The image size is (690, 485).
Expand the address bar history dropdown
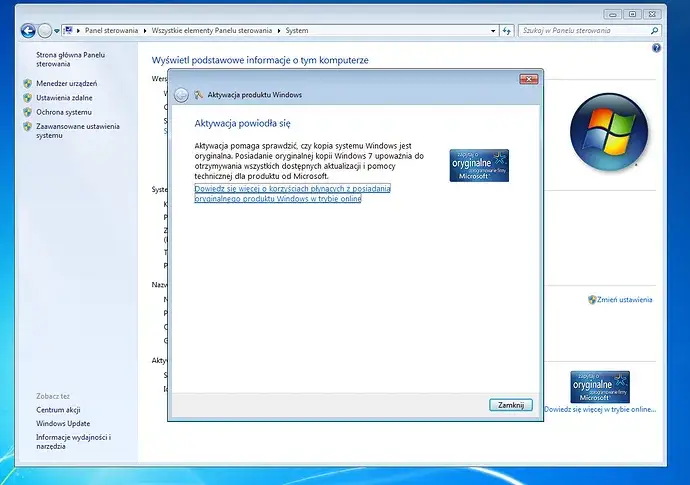(x=493, y=31)
